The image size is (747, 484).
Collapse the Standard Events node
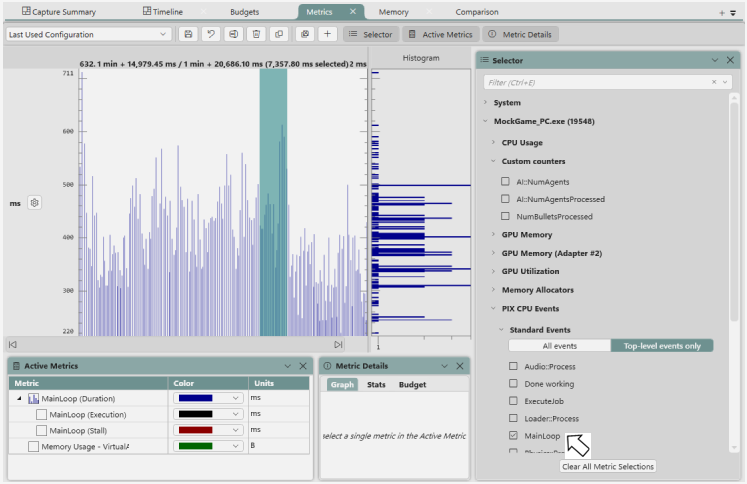tap(501, 330)
